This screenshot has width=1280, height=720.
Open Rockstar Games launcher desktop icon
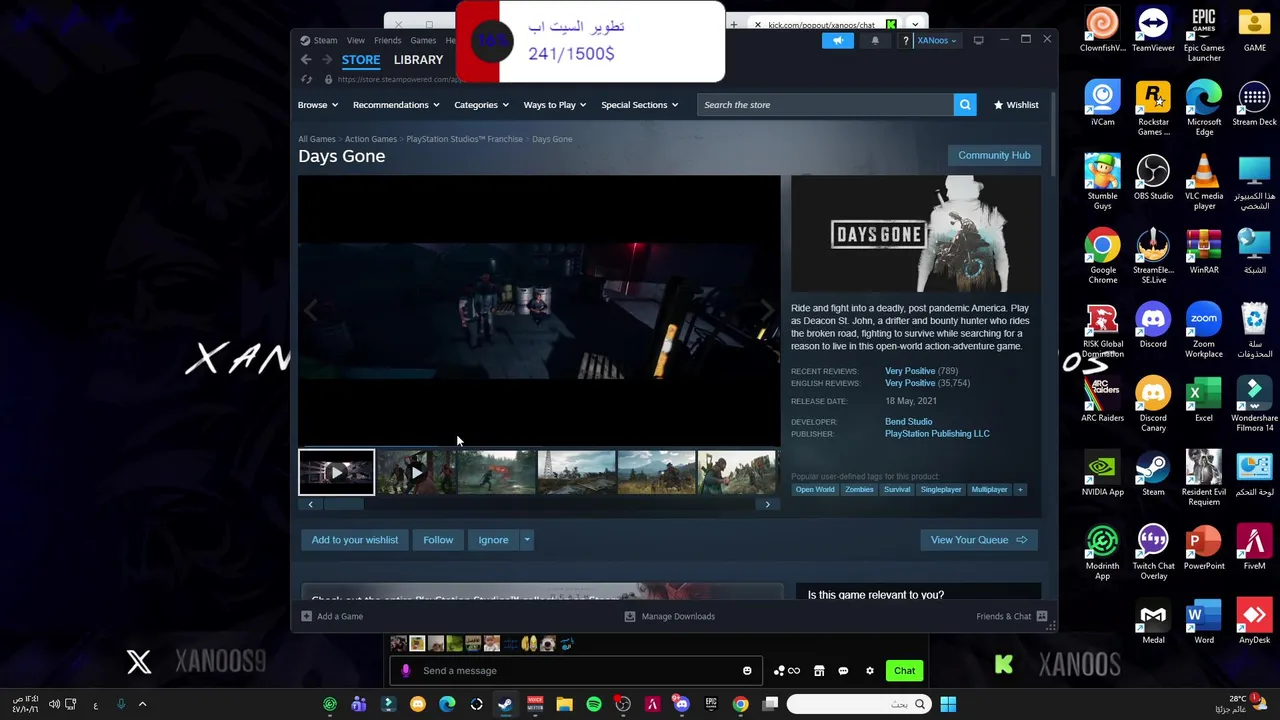tap(1153, 108)
